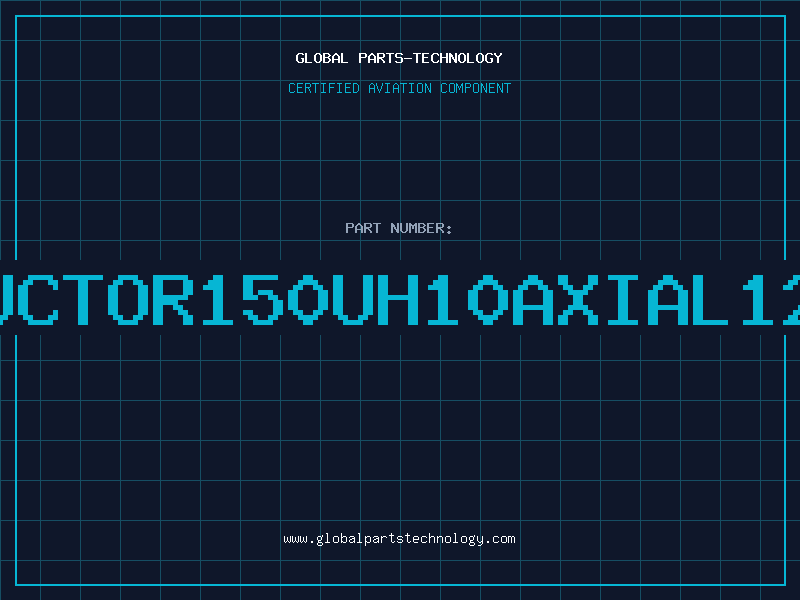Screen dimensions: 800x600
Task: Click the 'PART NUMBER:' label
Action: pos(399,228)
